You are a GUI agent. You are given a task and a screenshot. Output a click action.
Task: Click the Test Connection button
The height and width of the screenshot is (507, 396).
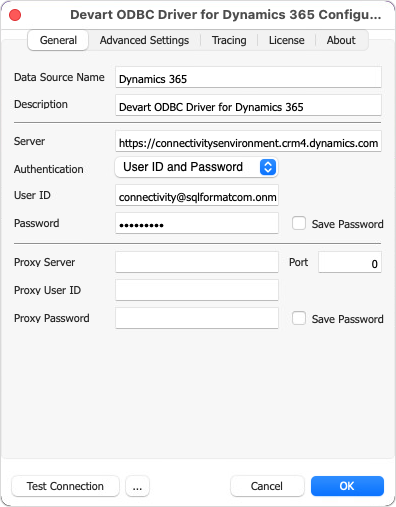pos(65,486)
